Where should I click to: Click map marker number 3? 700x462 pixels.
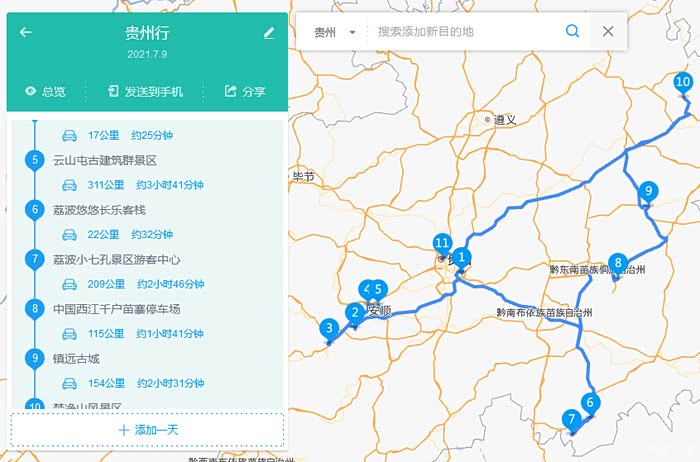[329, 329]
